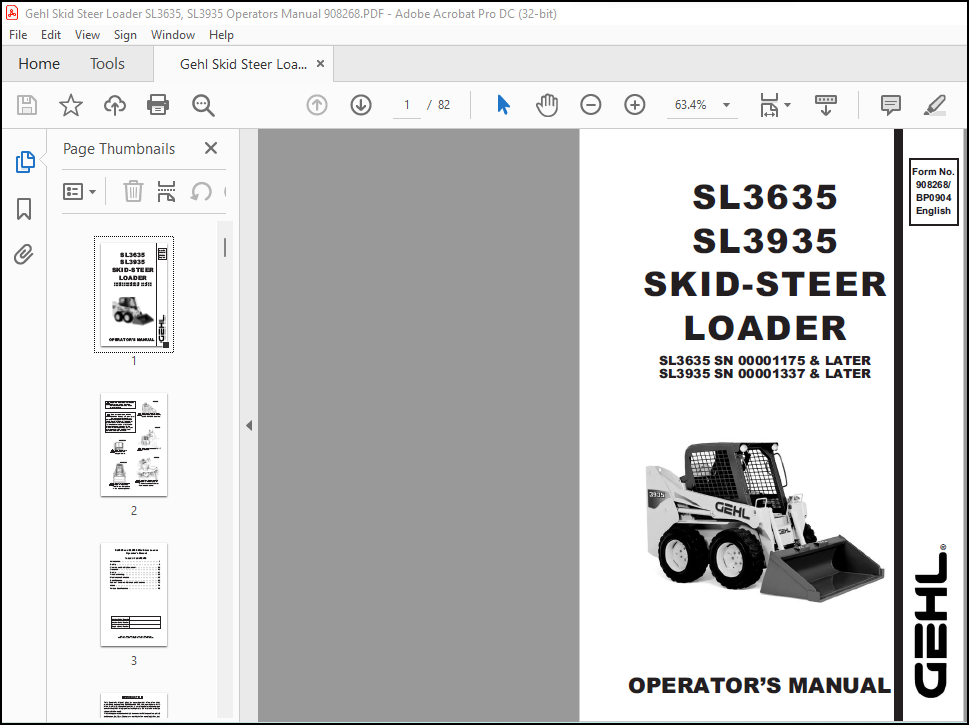Viewport: 969px width, 725px height.
Task: Rotate page counterclockwise
Action: click(x=201, y=192)
